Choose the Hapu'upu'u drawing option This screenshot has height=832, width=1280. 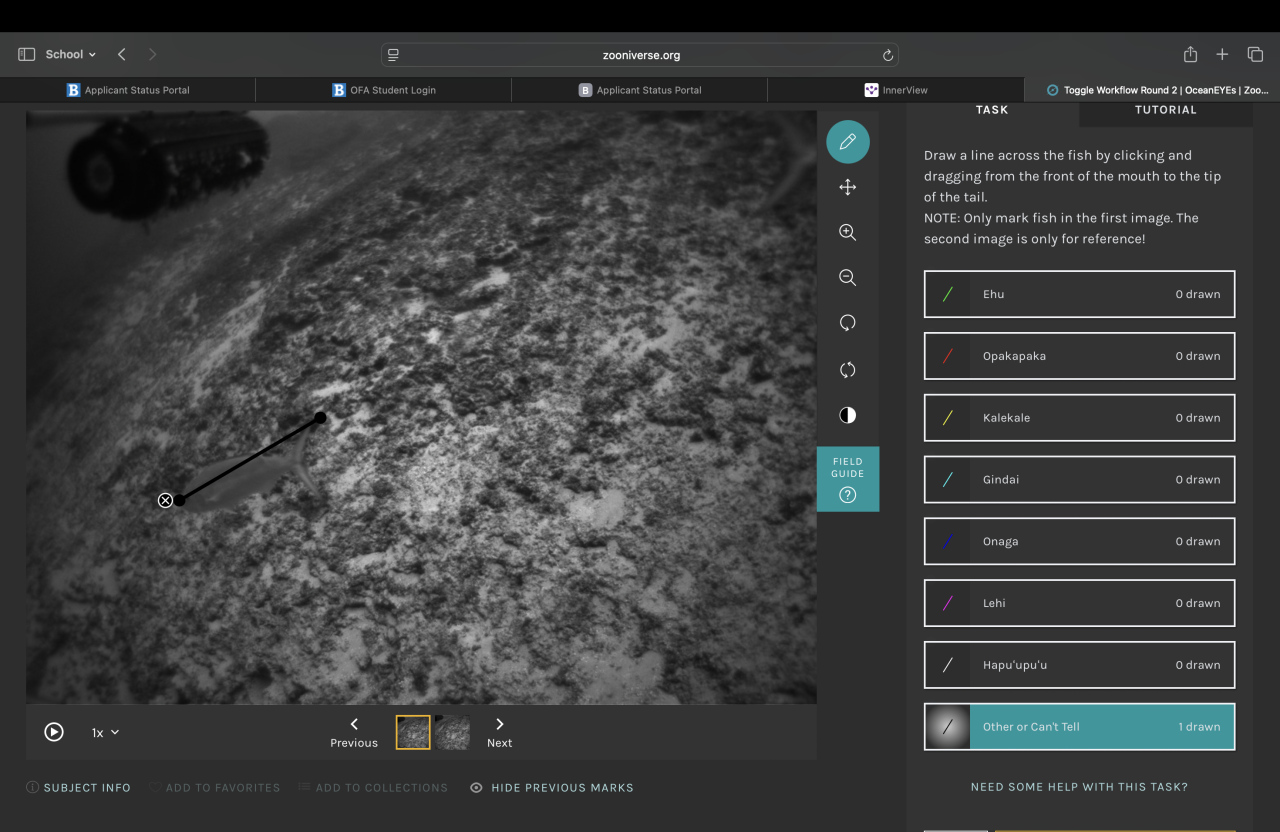[x=1079, y=665]
